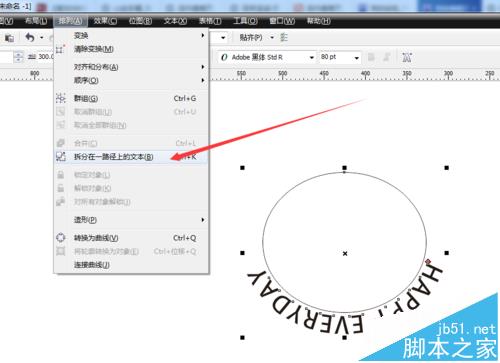Open the 80 pt font size dropdown

[x=356, y=58]
